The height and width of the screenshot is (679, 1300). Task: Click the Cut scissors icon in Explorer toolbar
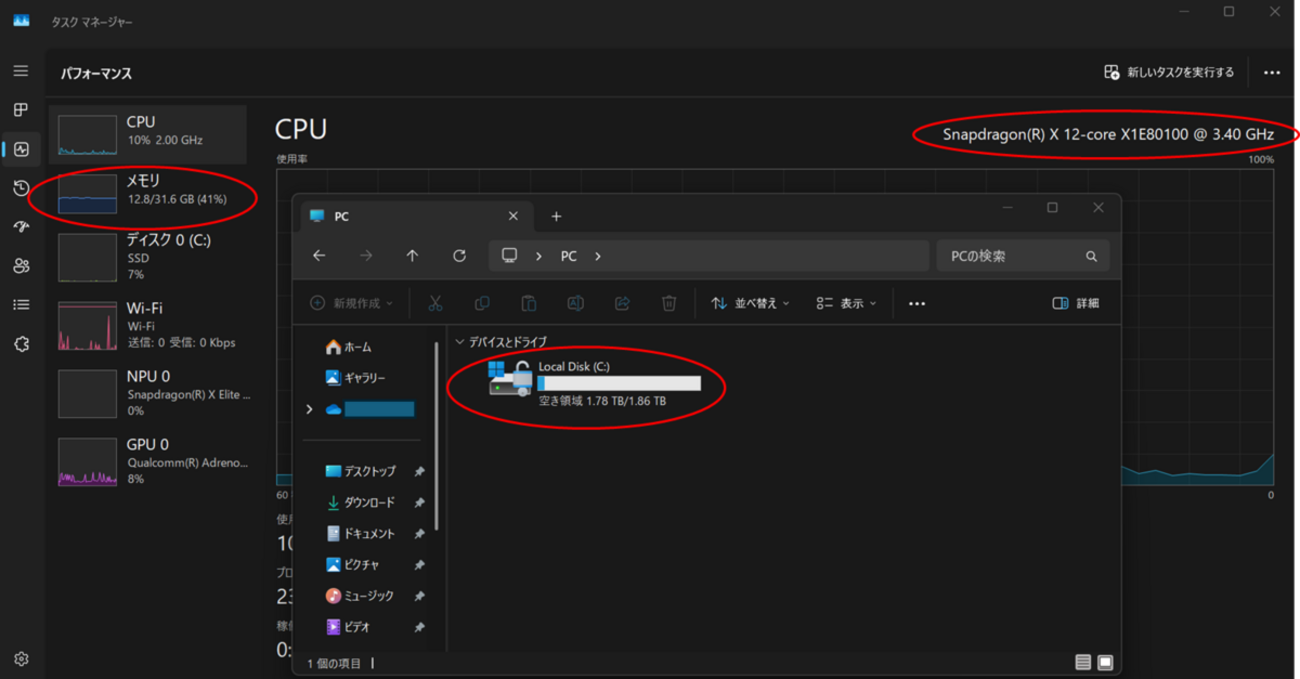point(435,303)
